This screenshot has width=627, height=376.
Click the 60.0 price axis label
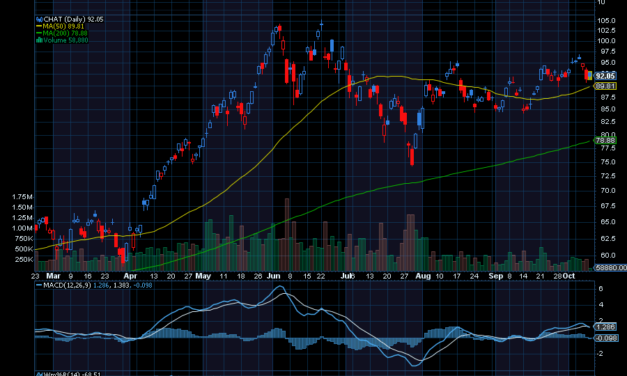[x=607, y=255]
